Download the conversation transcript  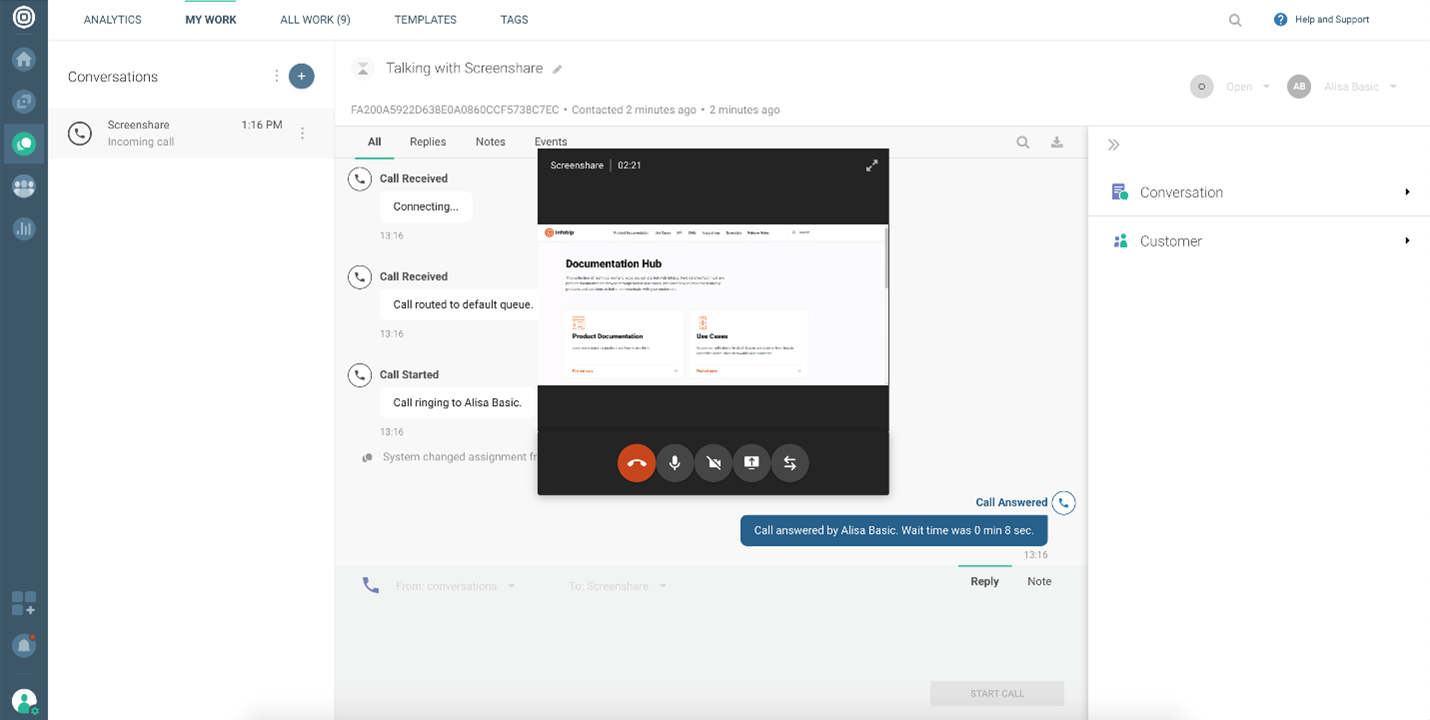[x=1056, y=142]
